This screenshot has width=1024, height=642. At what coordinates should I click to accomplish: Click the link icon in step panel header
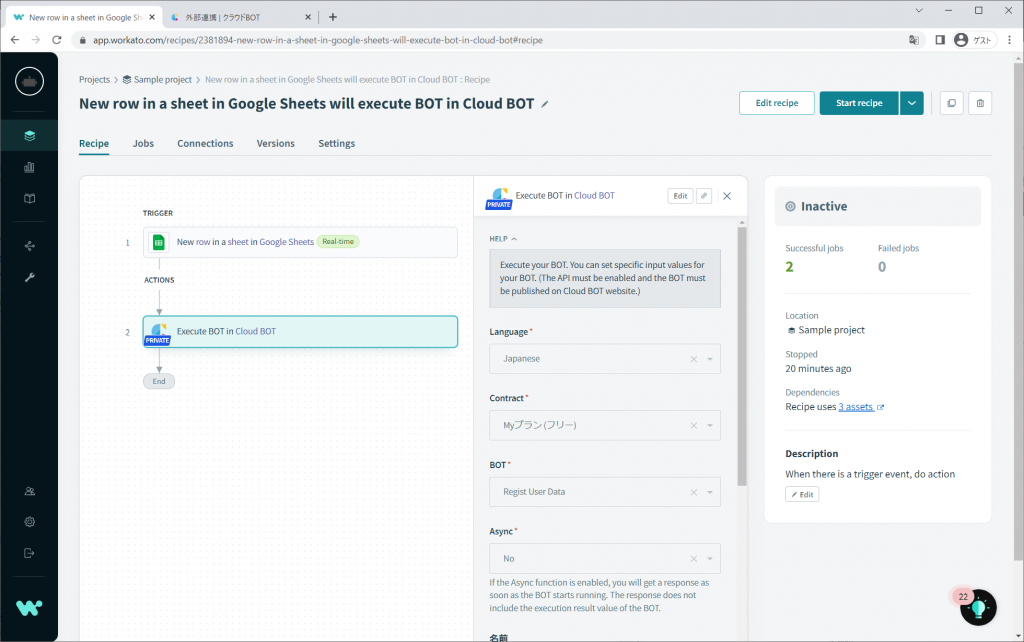coord(704,196)
